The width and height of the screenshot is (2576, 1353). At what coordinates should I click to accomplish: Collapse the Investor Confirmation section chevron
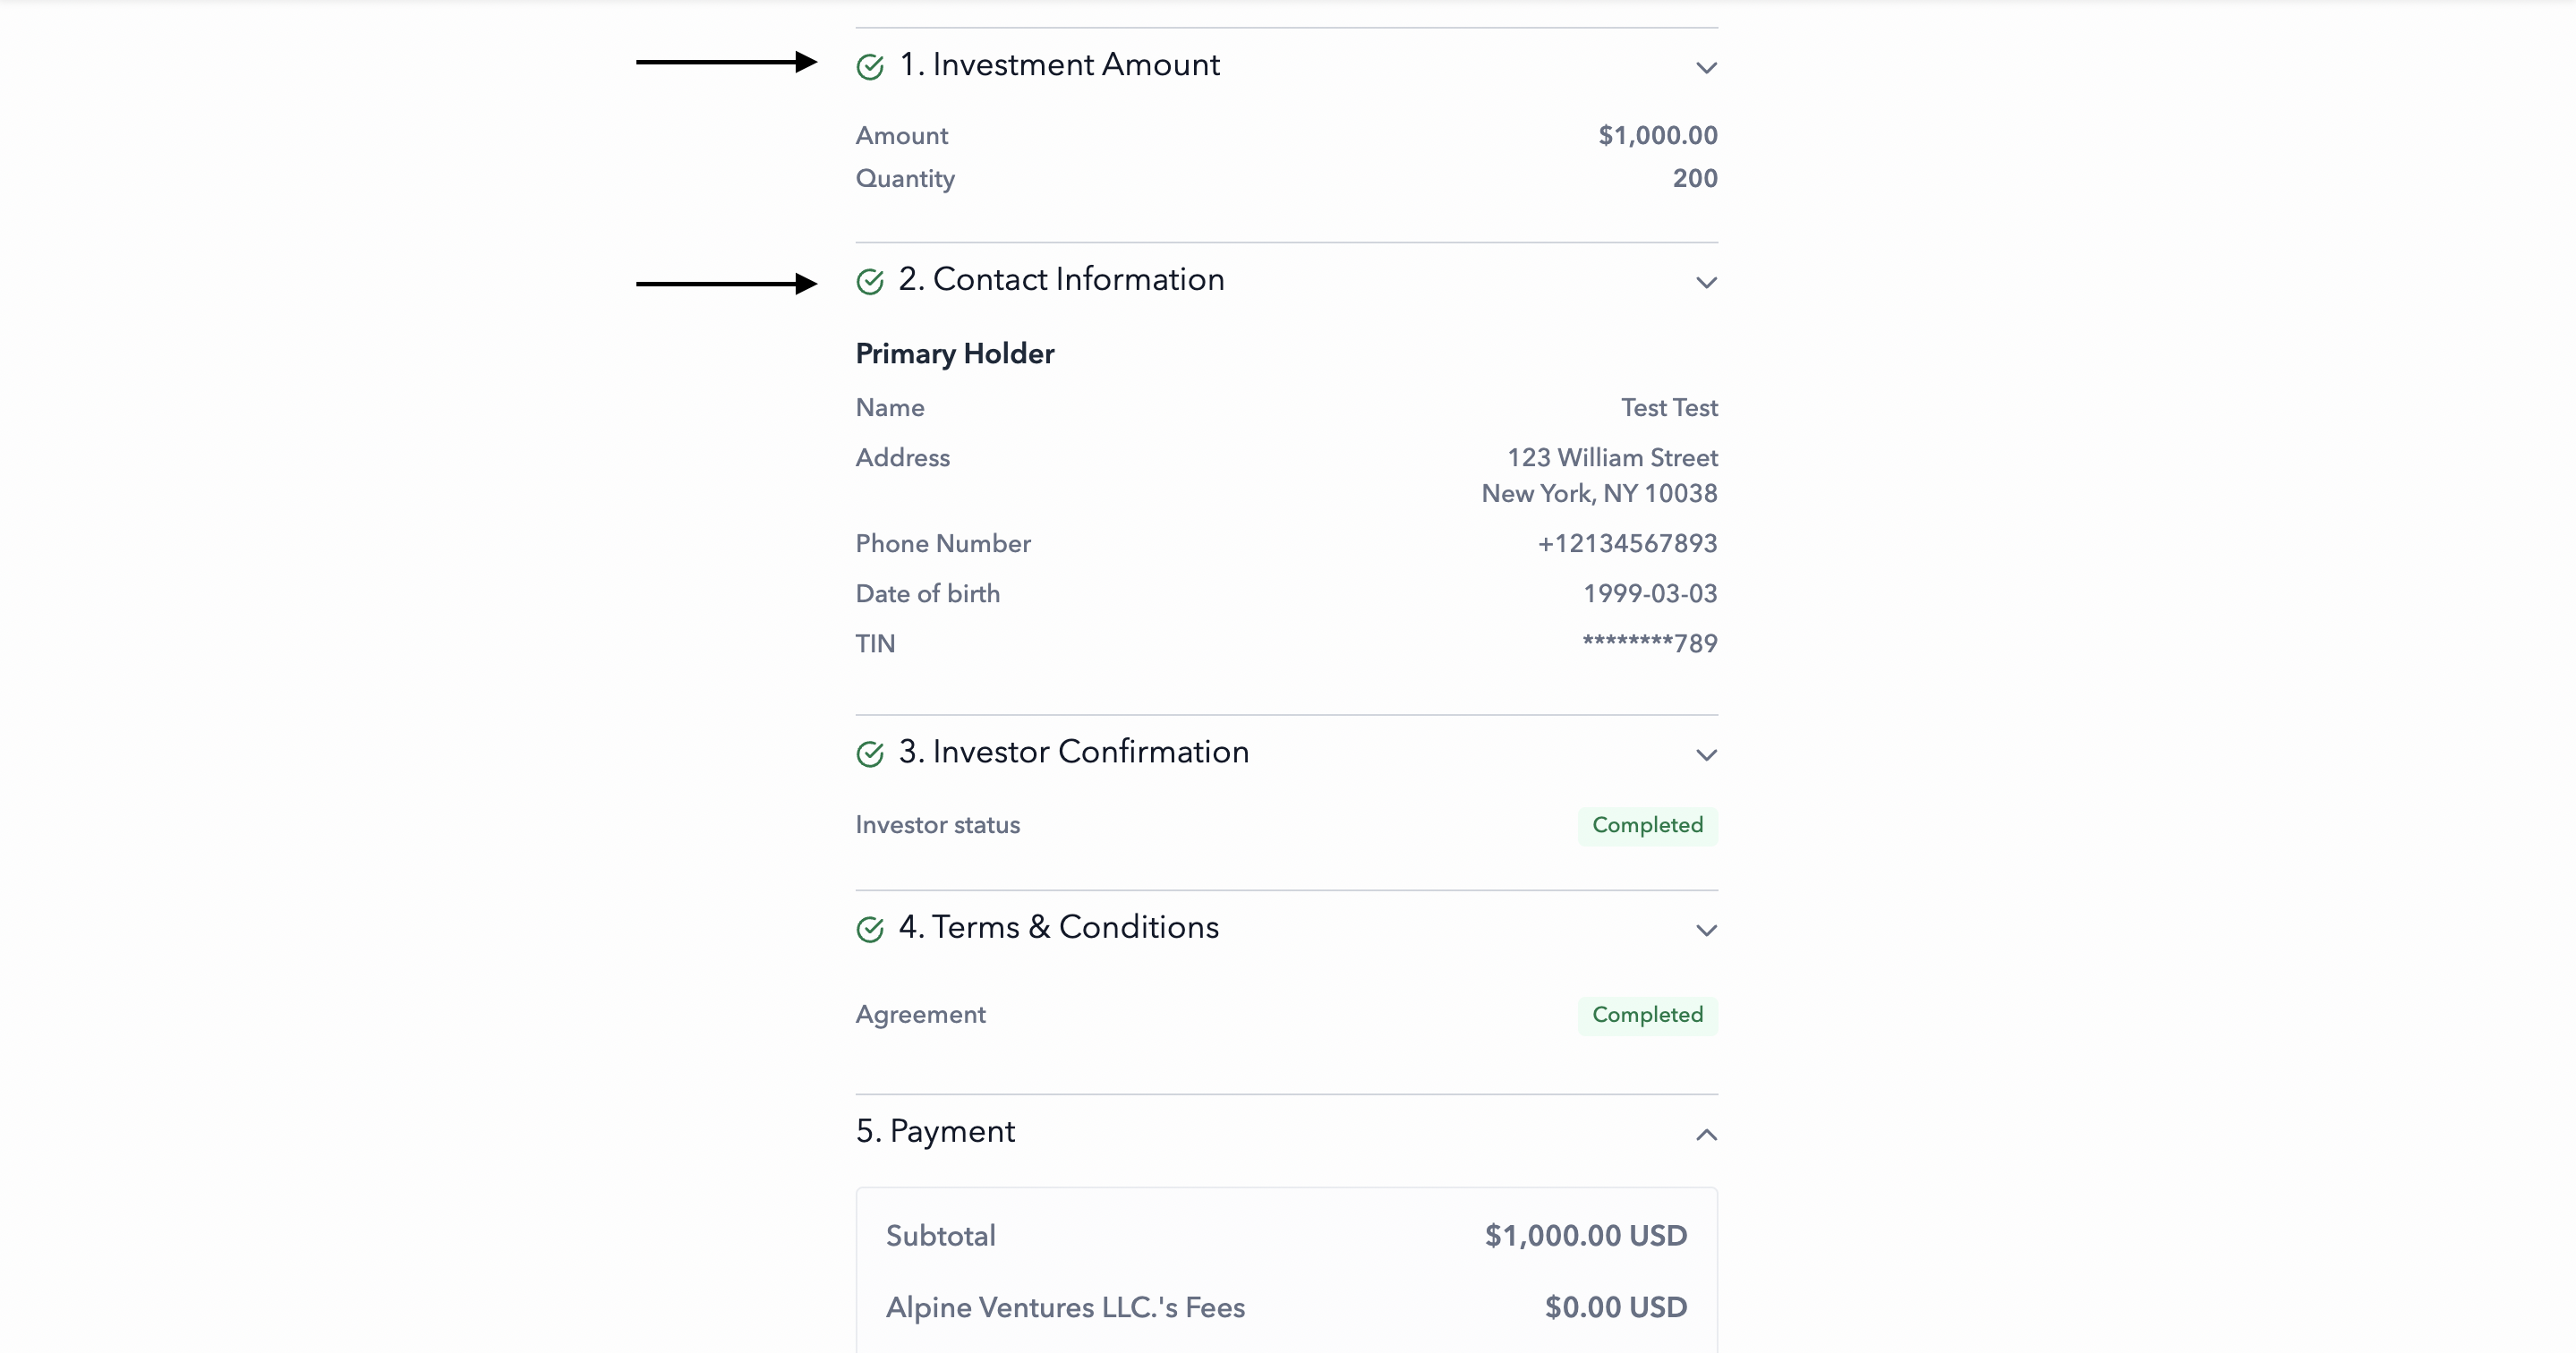coord(1706,755)
